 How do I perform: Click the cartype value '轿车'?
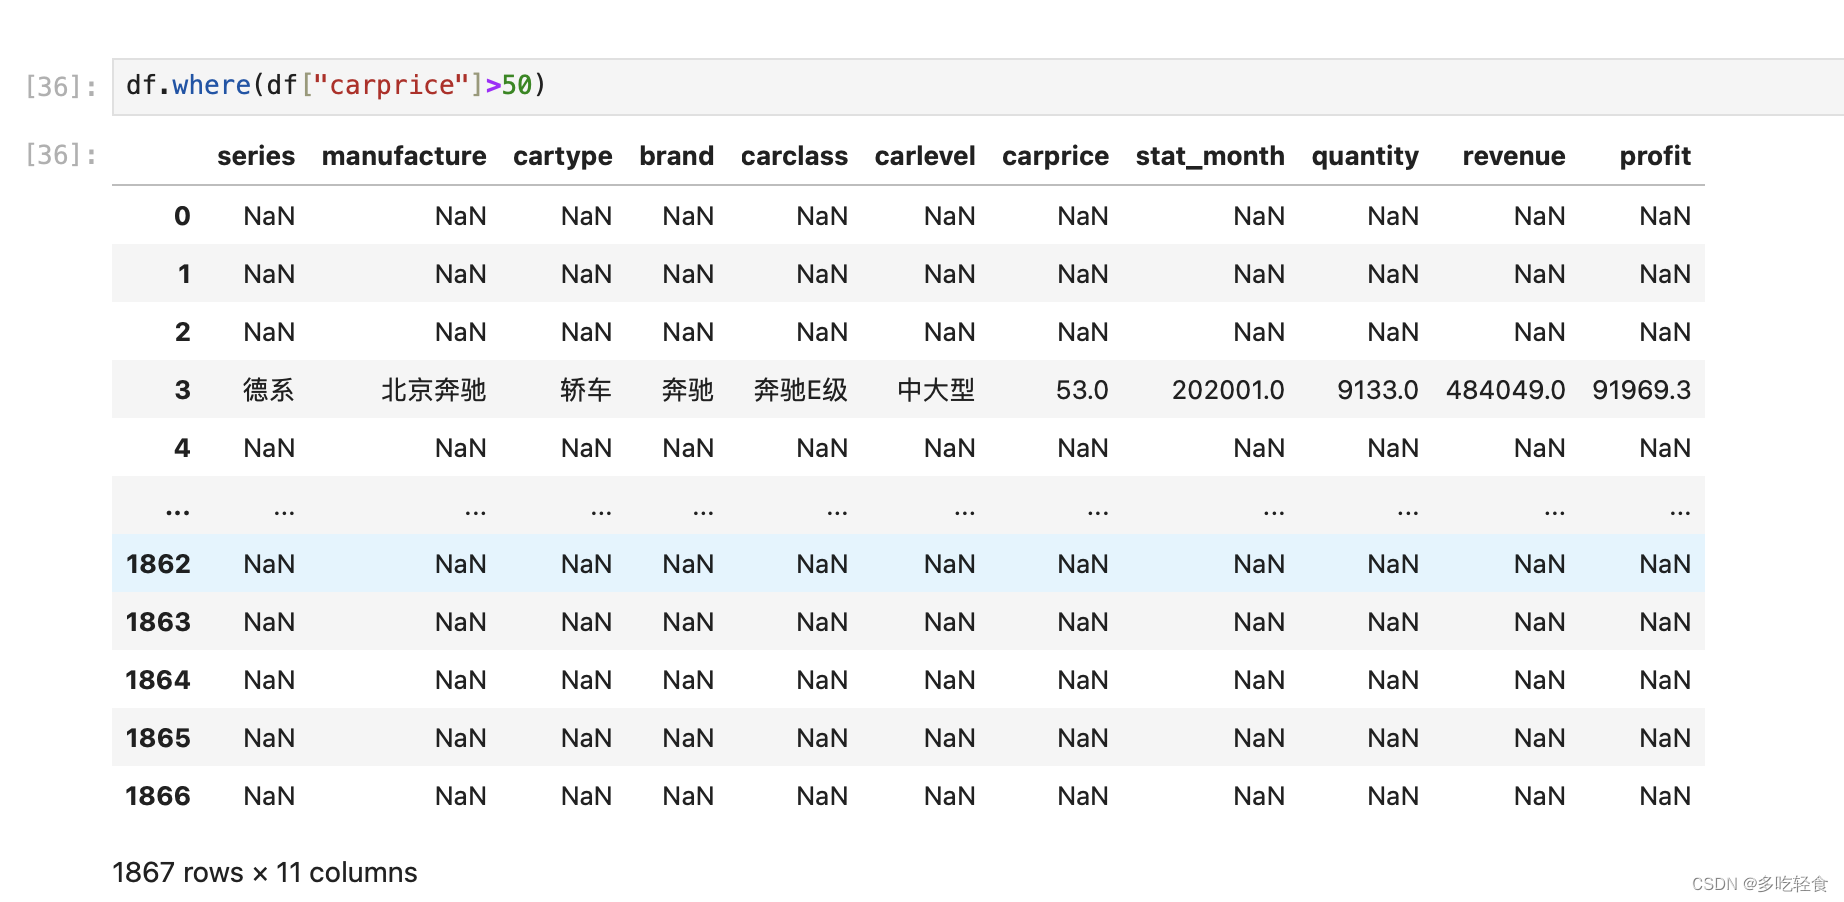point(586,390)
